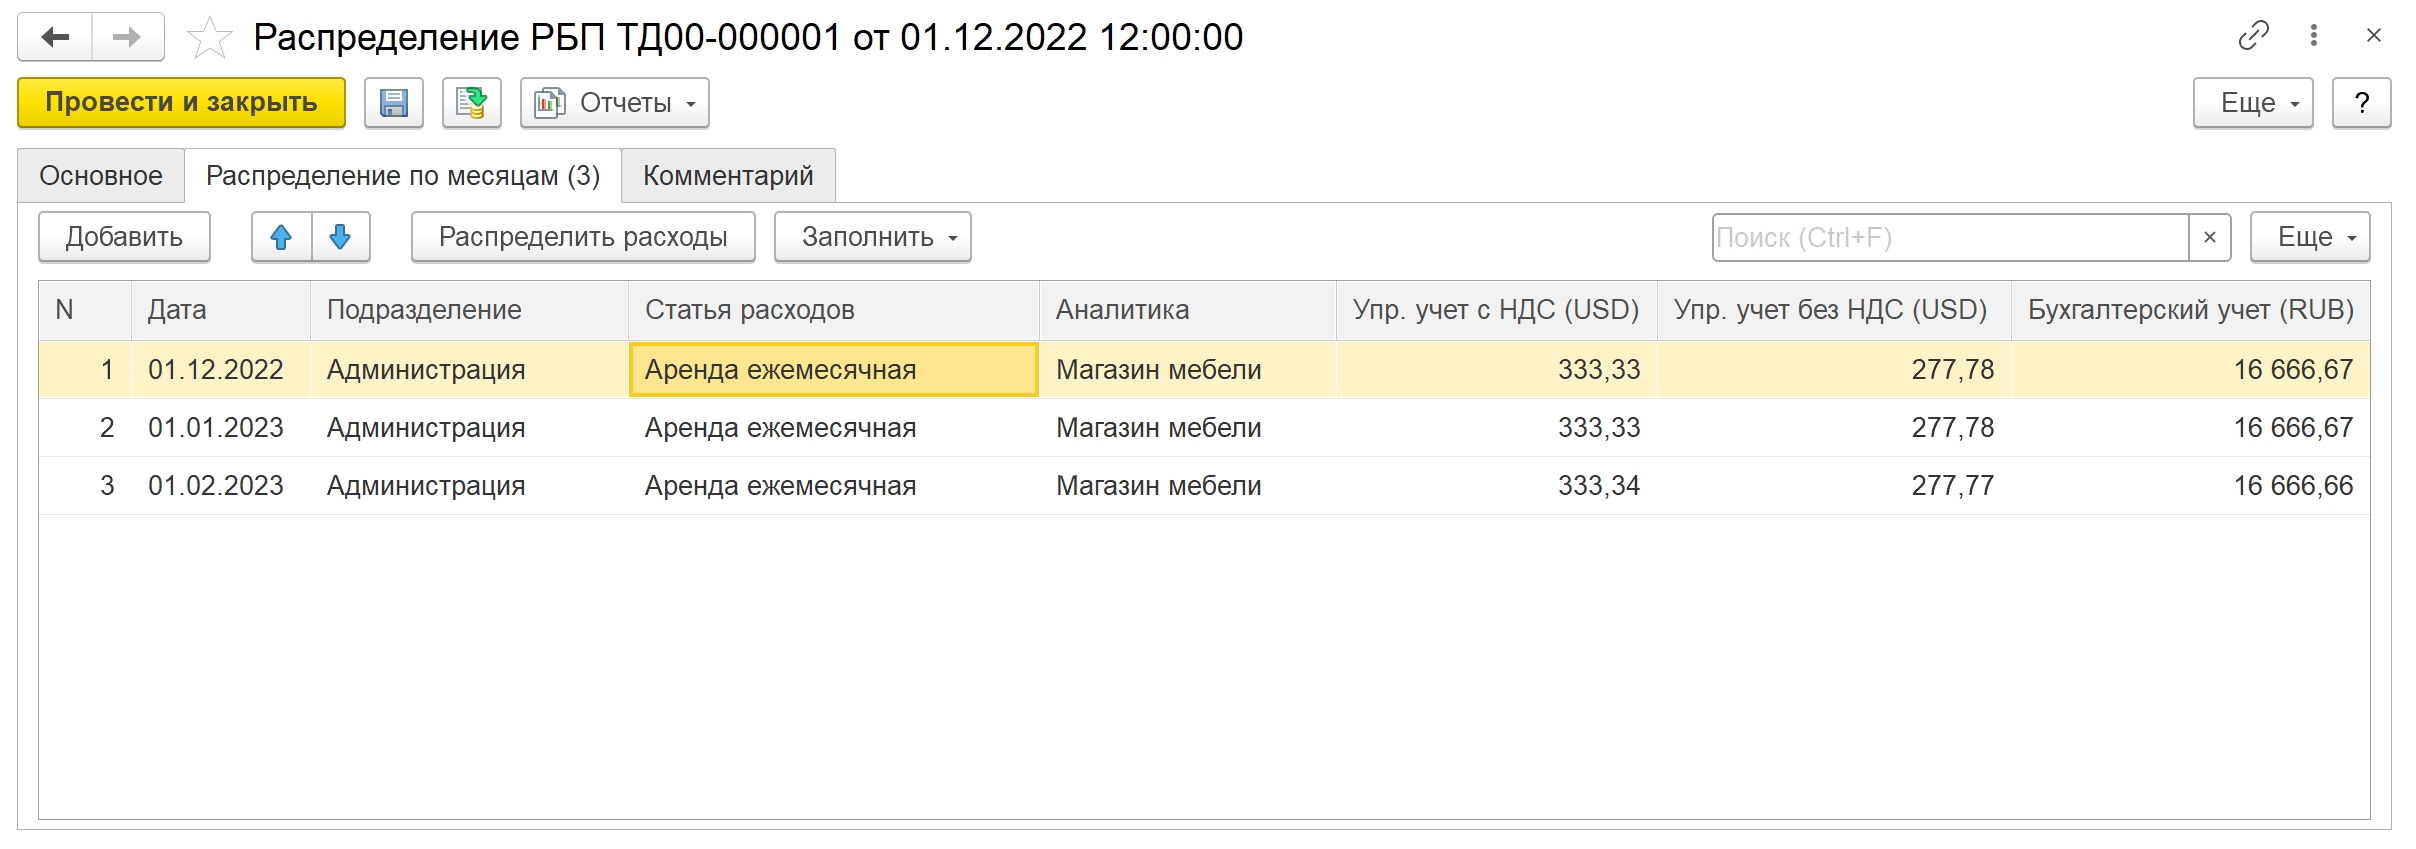Move row up with blue arrow
2416x849 pixels.
281,237
